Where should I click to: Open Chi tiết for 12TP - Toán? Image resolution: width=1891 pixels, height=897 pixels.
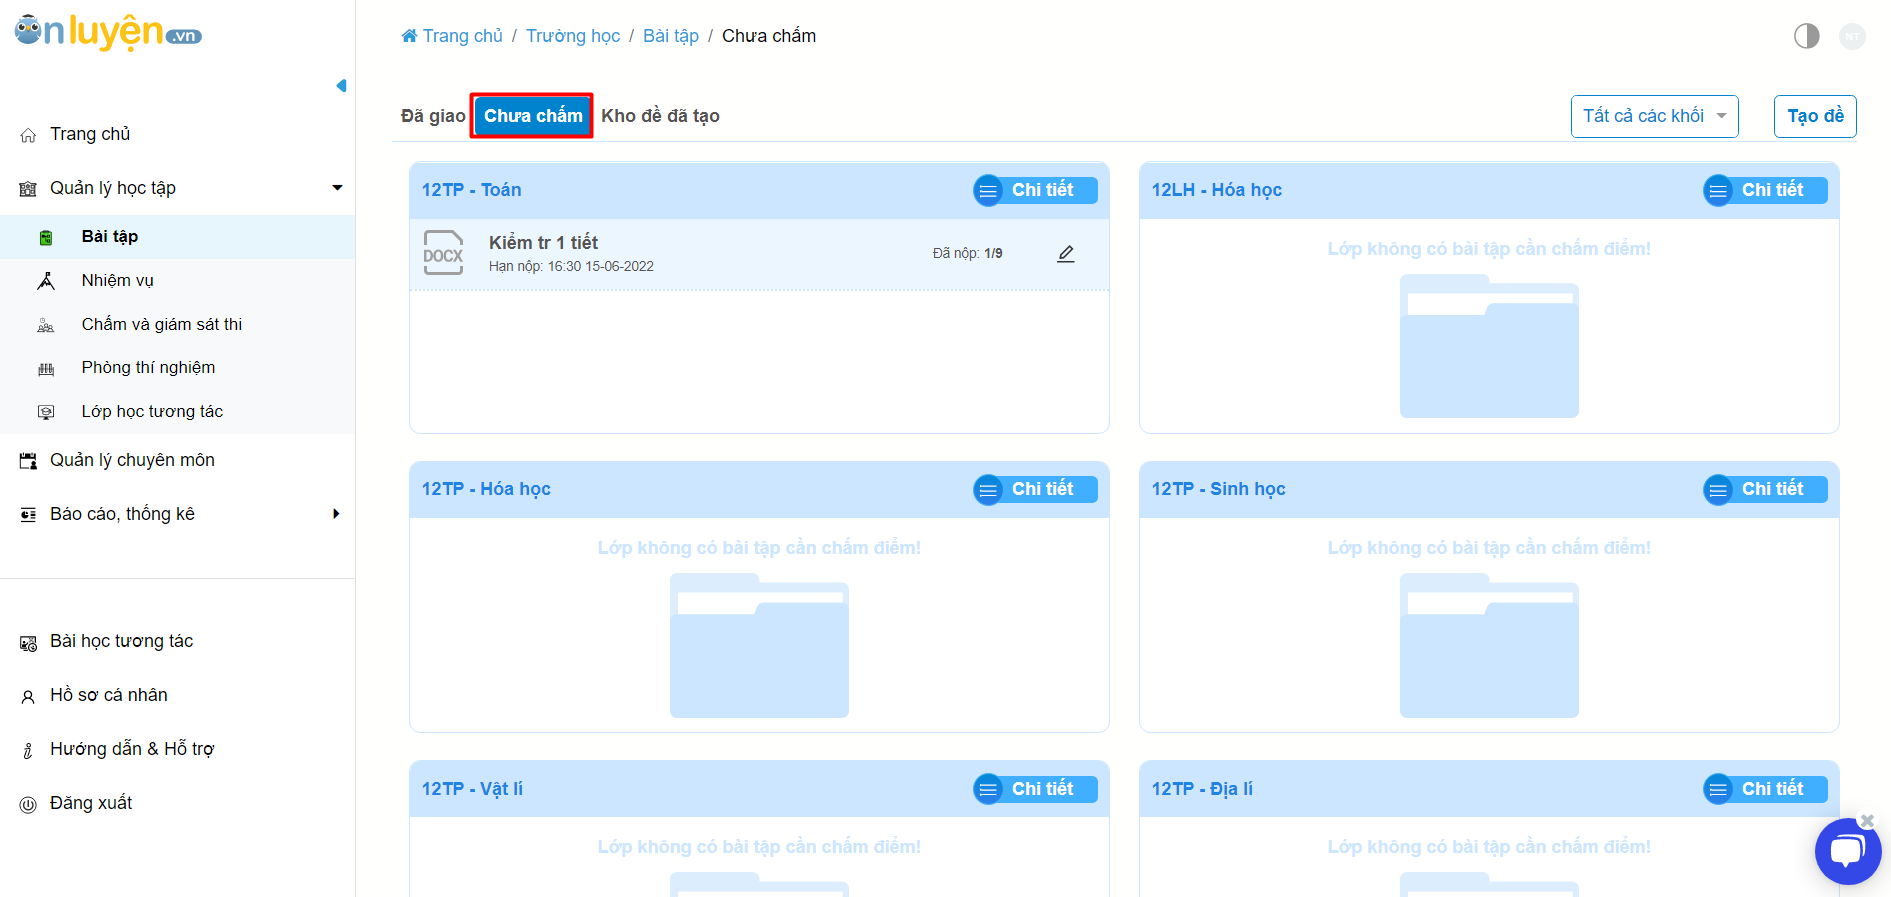pos(1035,190)
